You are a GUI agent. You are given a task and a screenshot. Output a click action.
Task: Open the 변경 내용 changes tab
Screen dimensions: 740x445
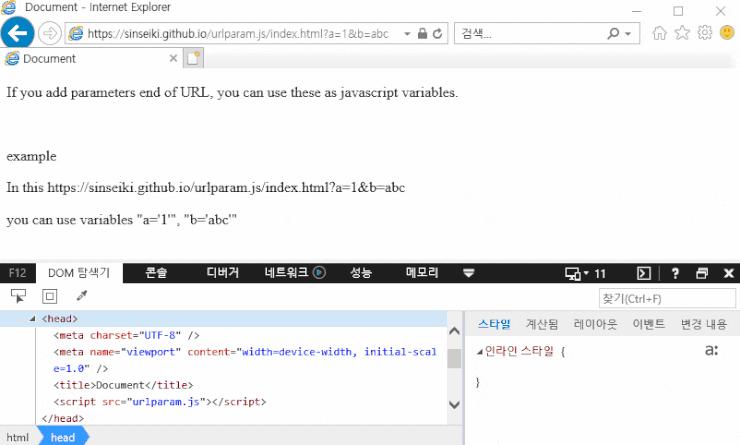(x=703, y=324)
